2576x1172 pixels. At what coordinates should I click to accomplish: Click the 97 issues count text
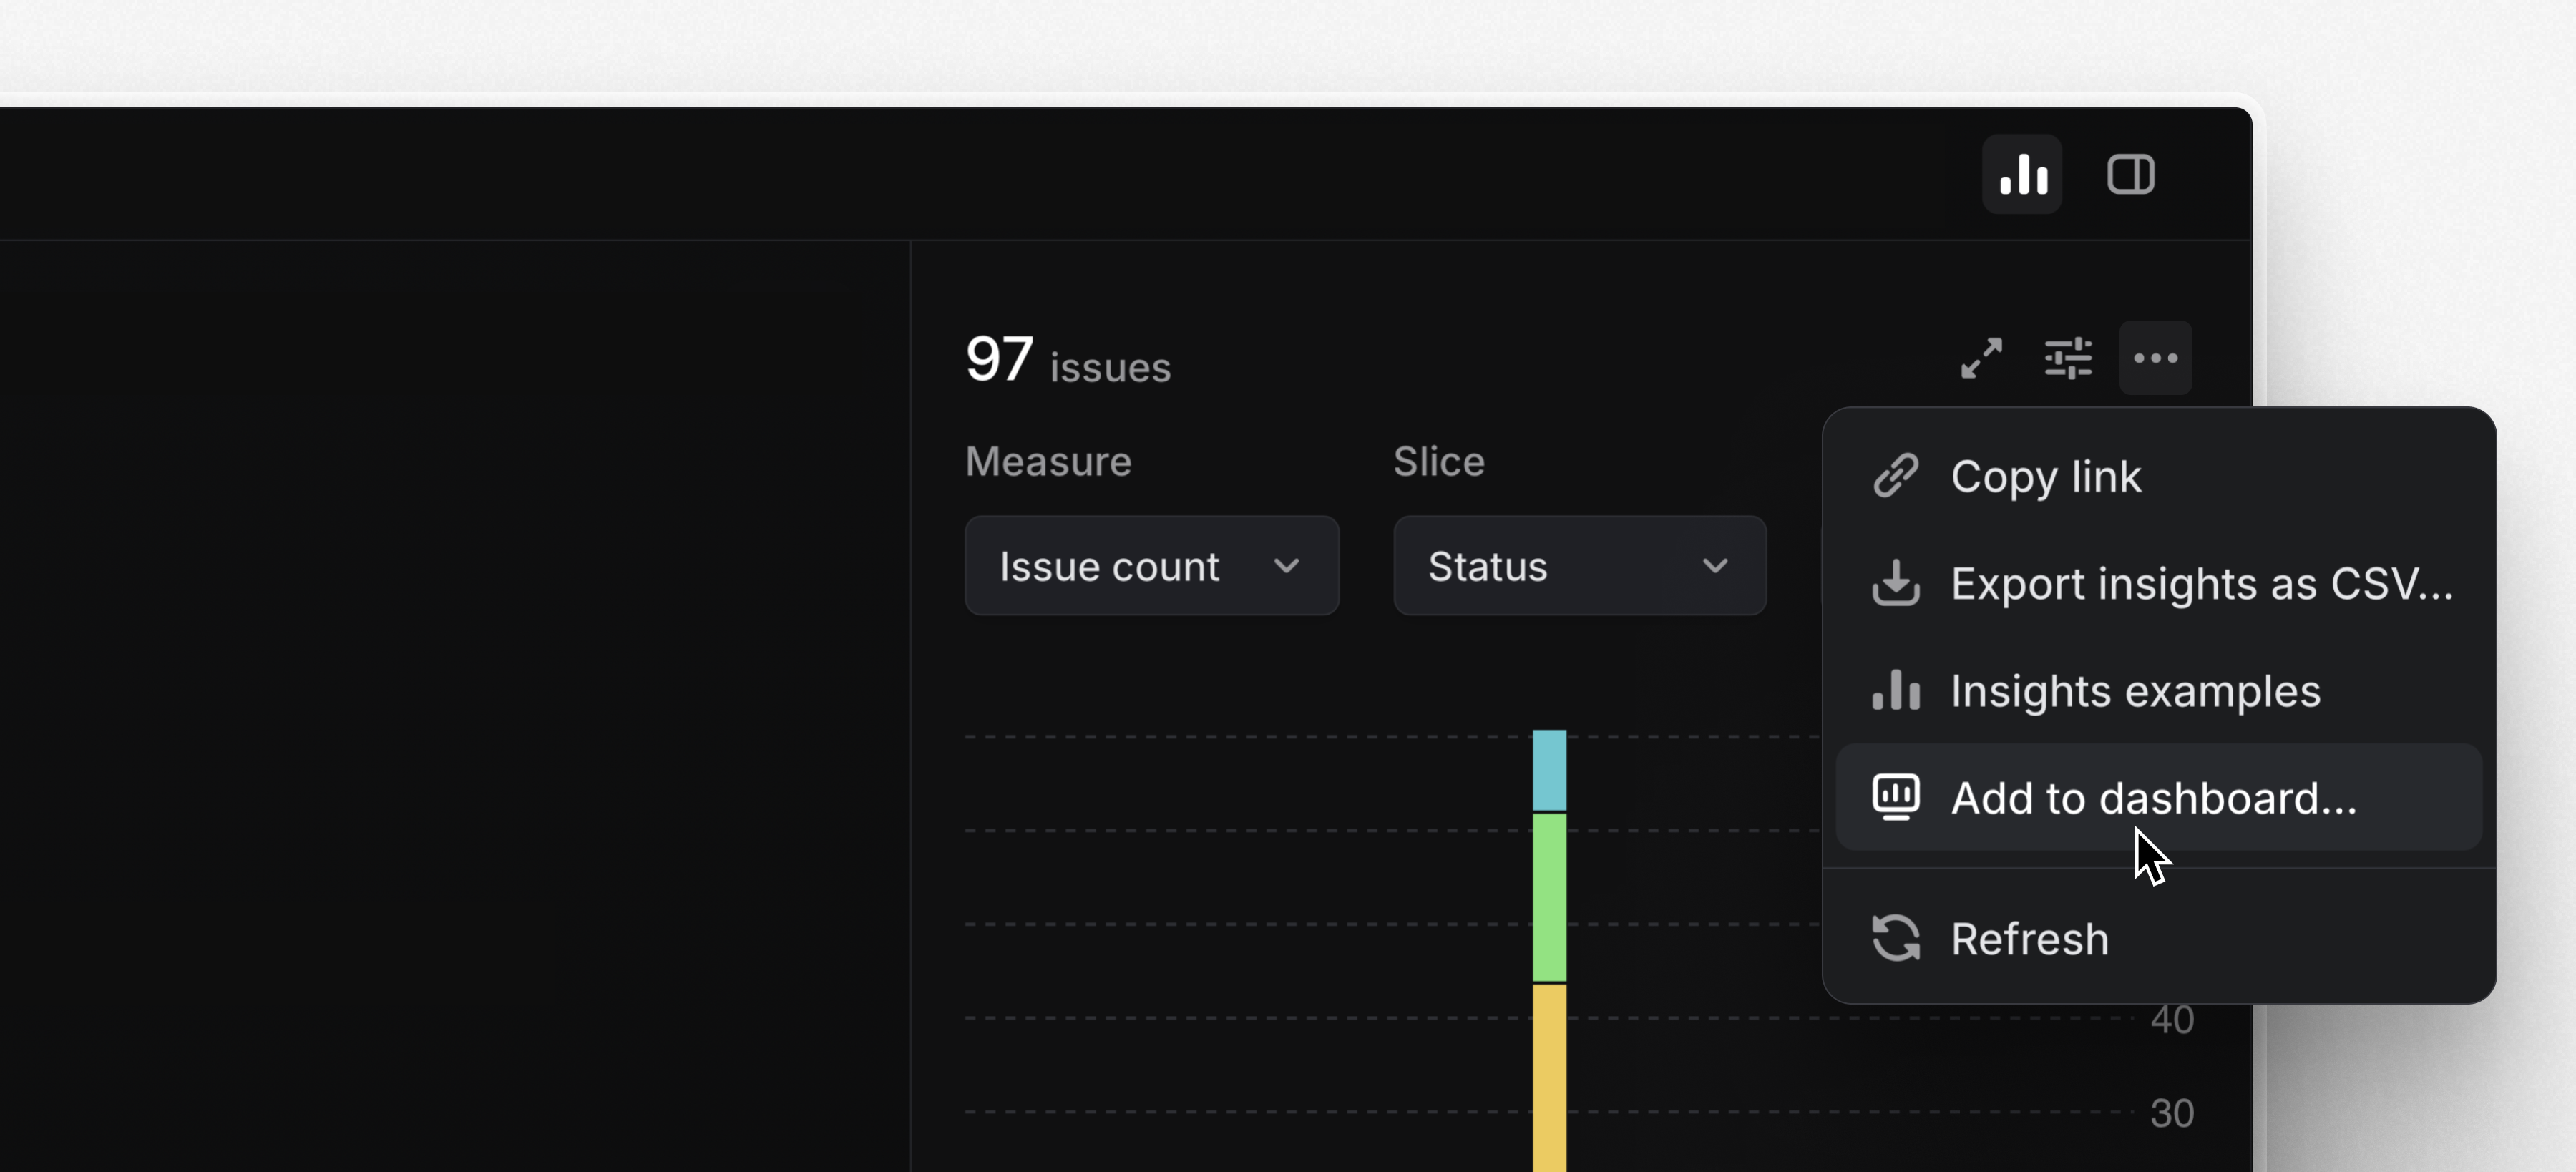[1067, 360]
